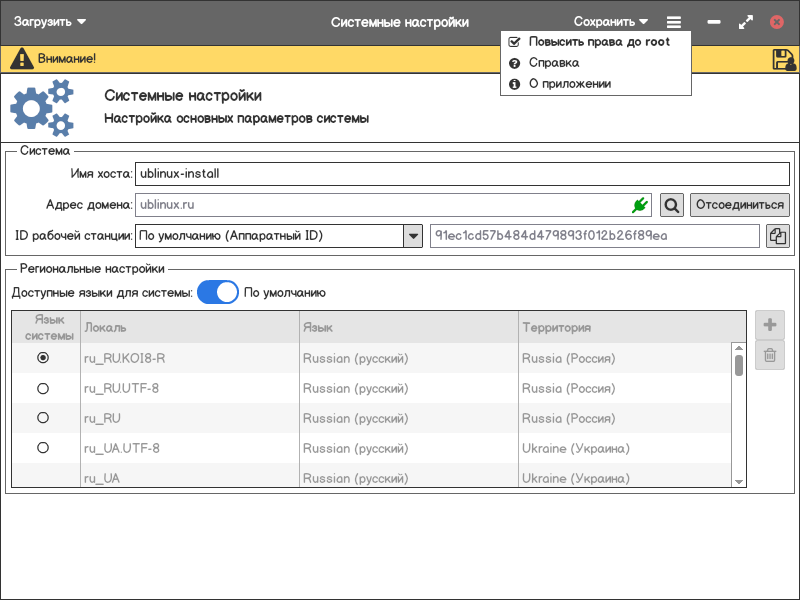
Task: Toggle the available system languages default switch
Action: 217,292
